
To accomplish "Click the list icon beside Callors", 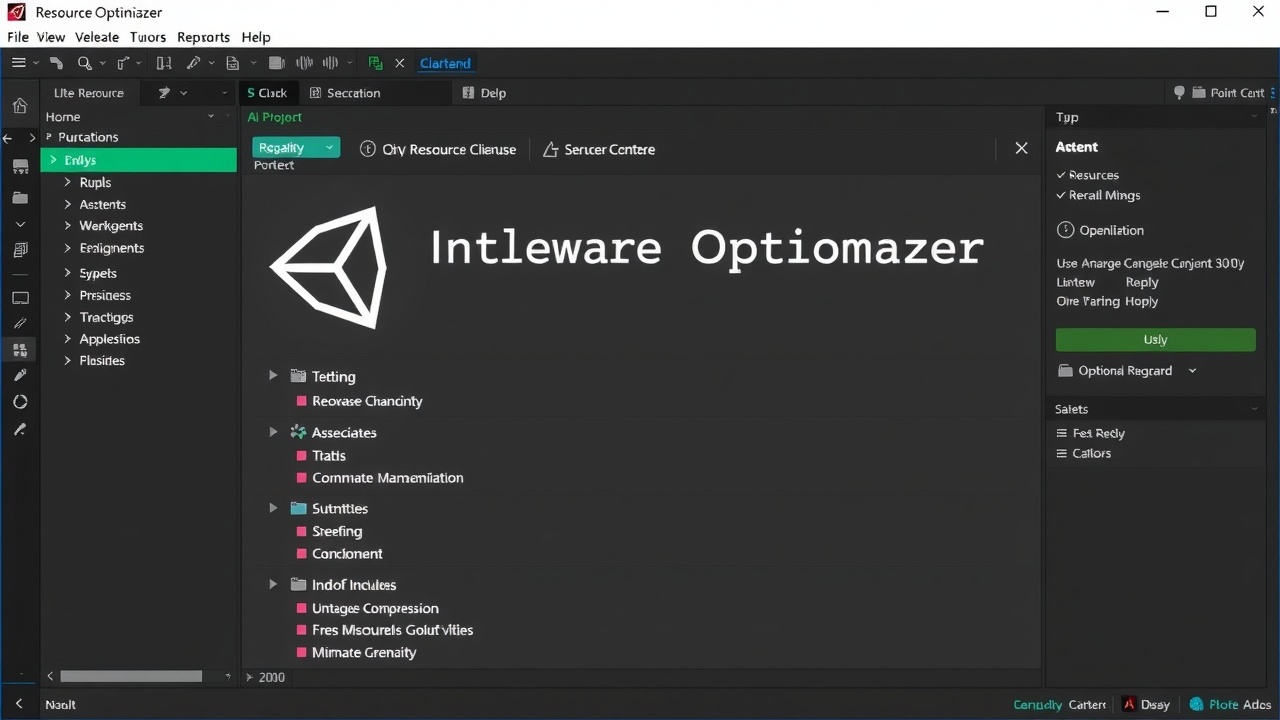I will point(1062,453).
